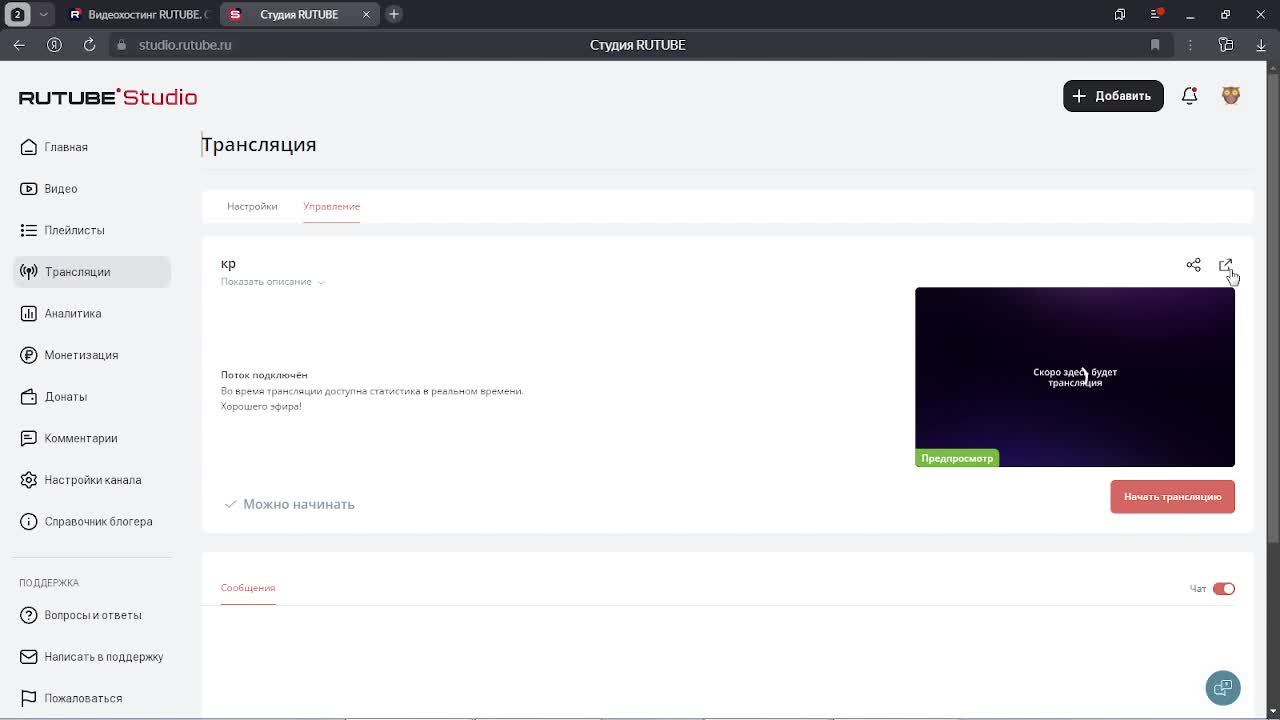Click the Начать трансляцию button

(x=1172, y=497)
